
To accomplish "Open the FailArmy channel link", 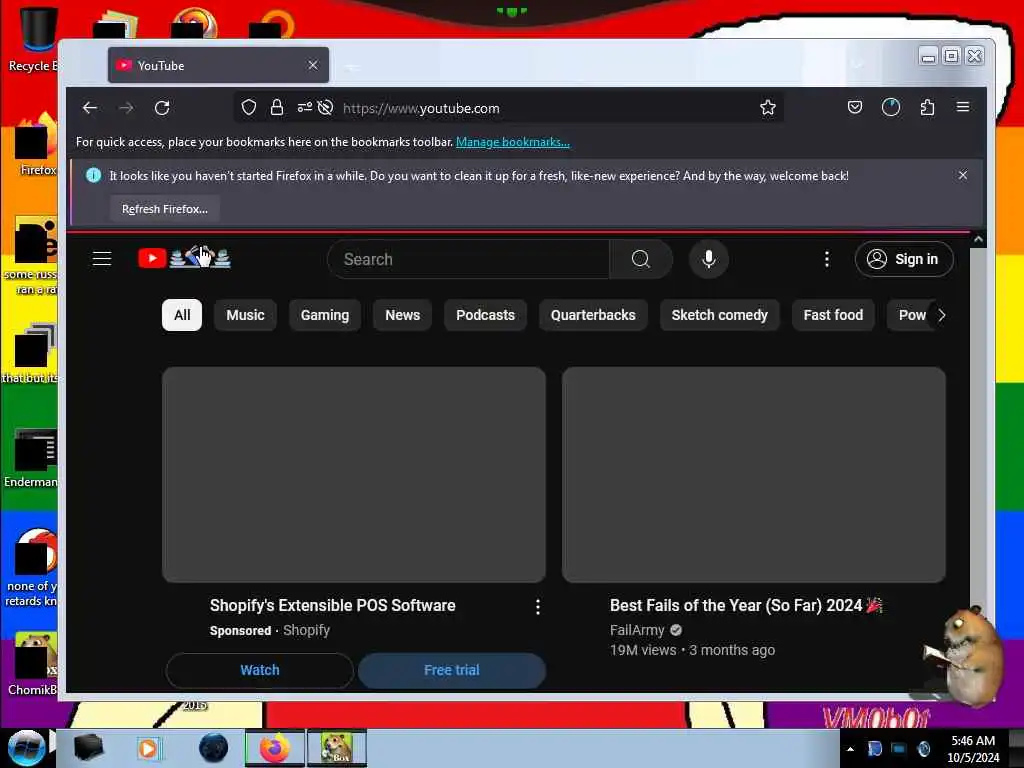I will pyautogui.click(x=637, y=630).
